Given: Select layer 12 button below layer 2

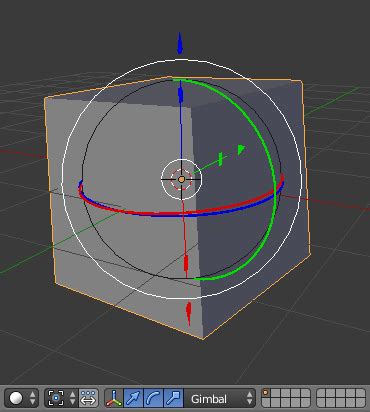Looking at the screenshot, I should [276, 403].
